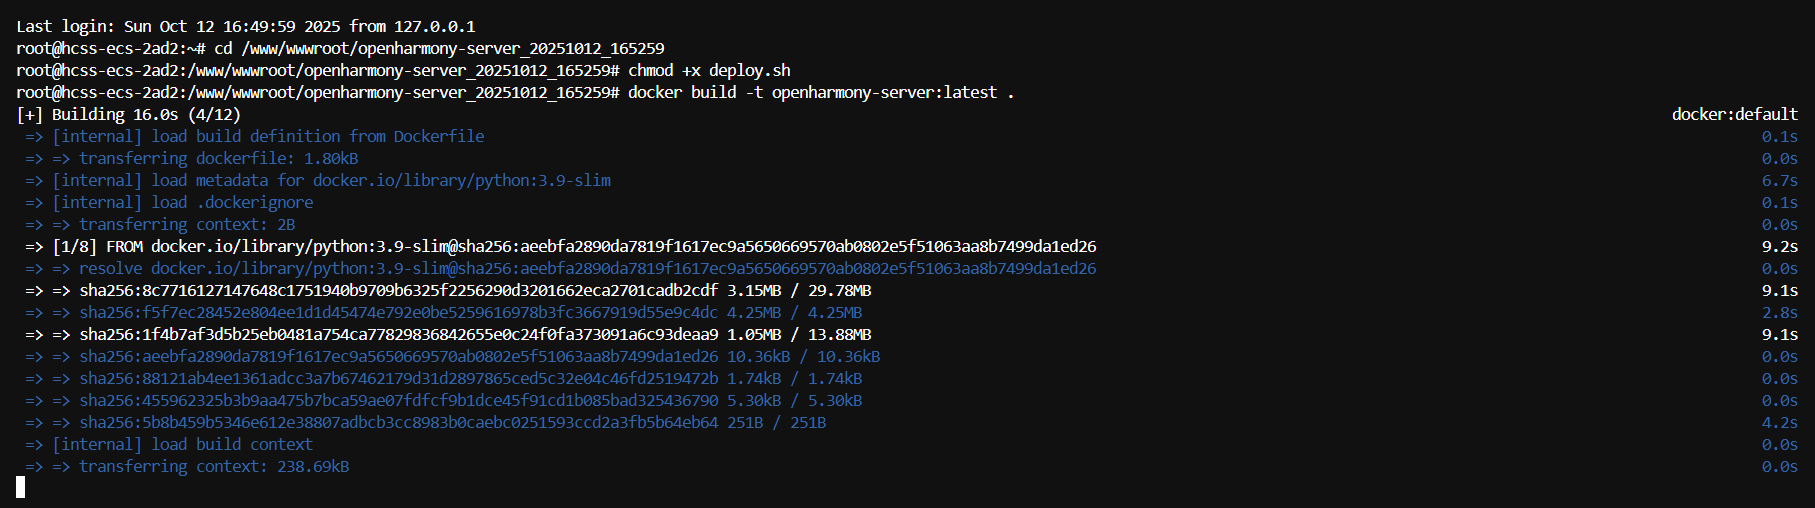Click the "chmod +x deploy.sh" command text
This screenshot has height=508, width=1815.
[709, 70]
